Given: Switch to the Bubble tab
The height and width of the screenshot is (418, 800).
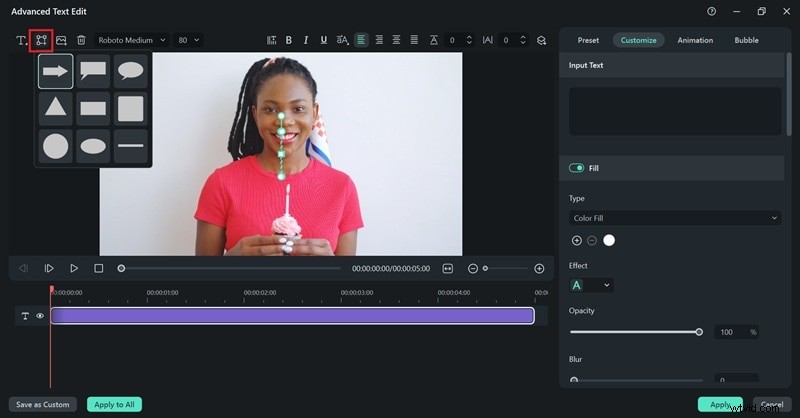Looking at the screenshot, I should (746, 40).
